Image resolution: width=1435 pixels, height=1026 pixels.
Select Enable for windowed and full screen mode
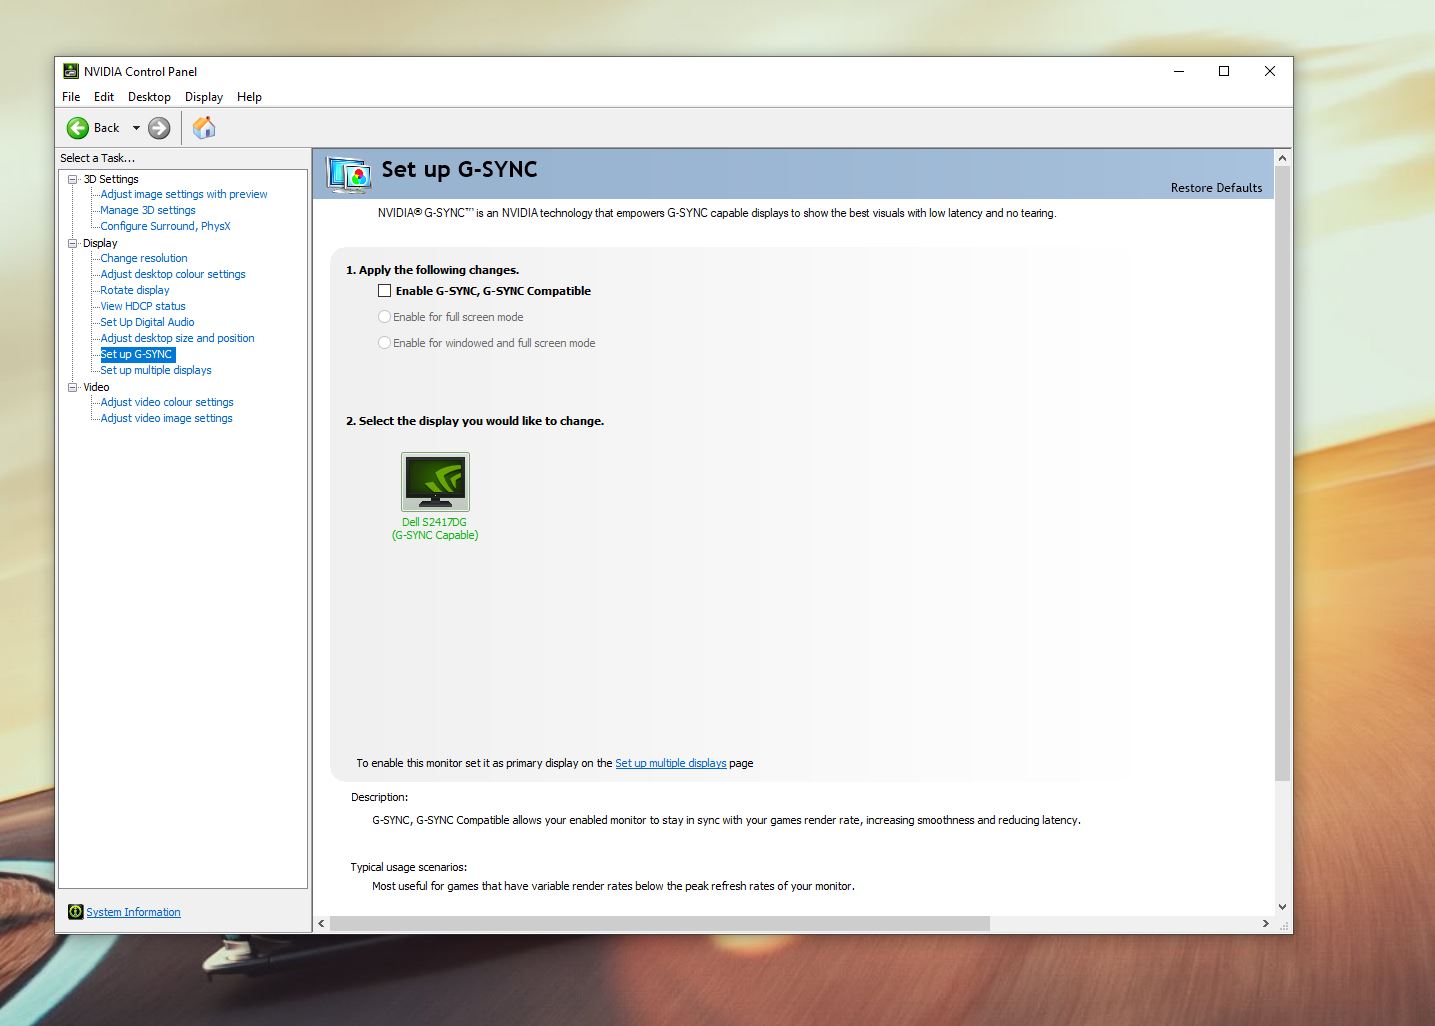click(385, 343)
